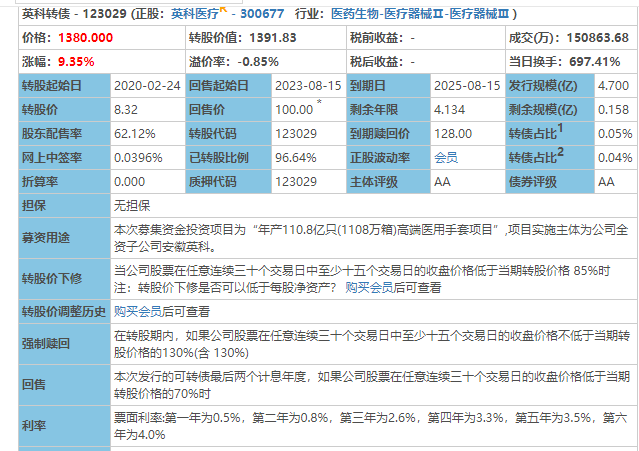Image resolution: width=639 pixels, height=451 pixels.
Task: Click the 股东配售率 header cell
Action: pyautogui.click(x=64, y=134)
